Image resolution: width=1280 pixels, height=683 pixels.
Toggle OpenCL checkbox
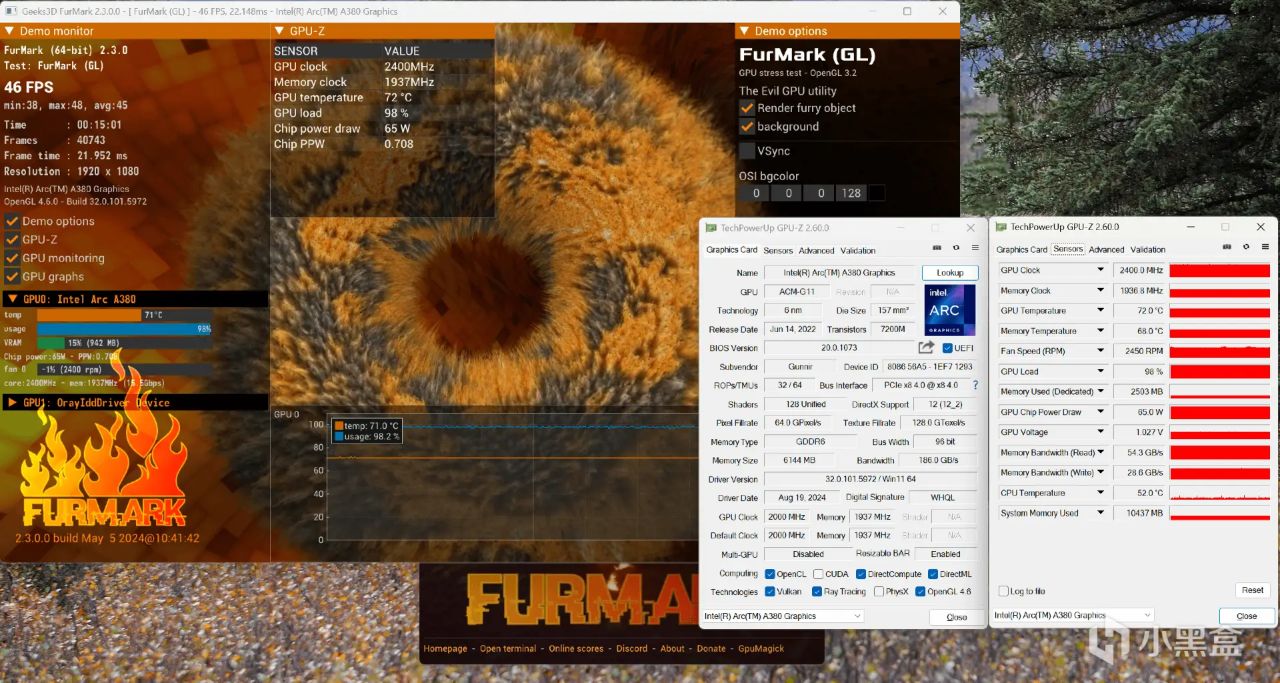(770, 574)
